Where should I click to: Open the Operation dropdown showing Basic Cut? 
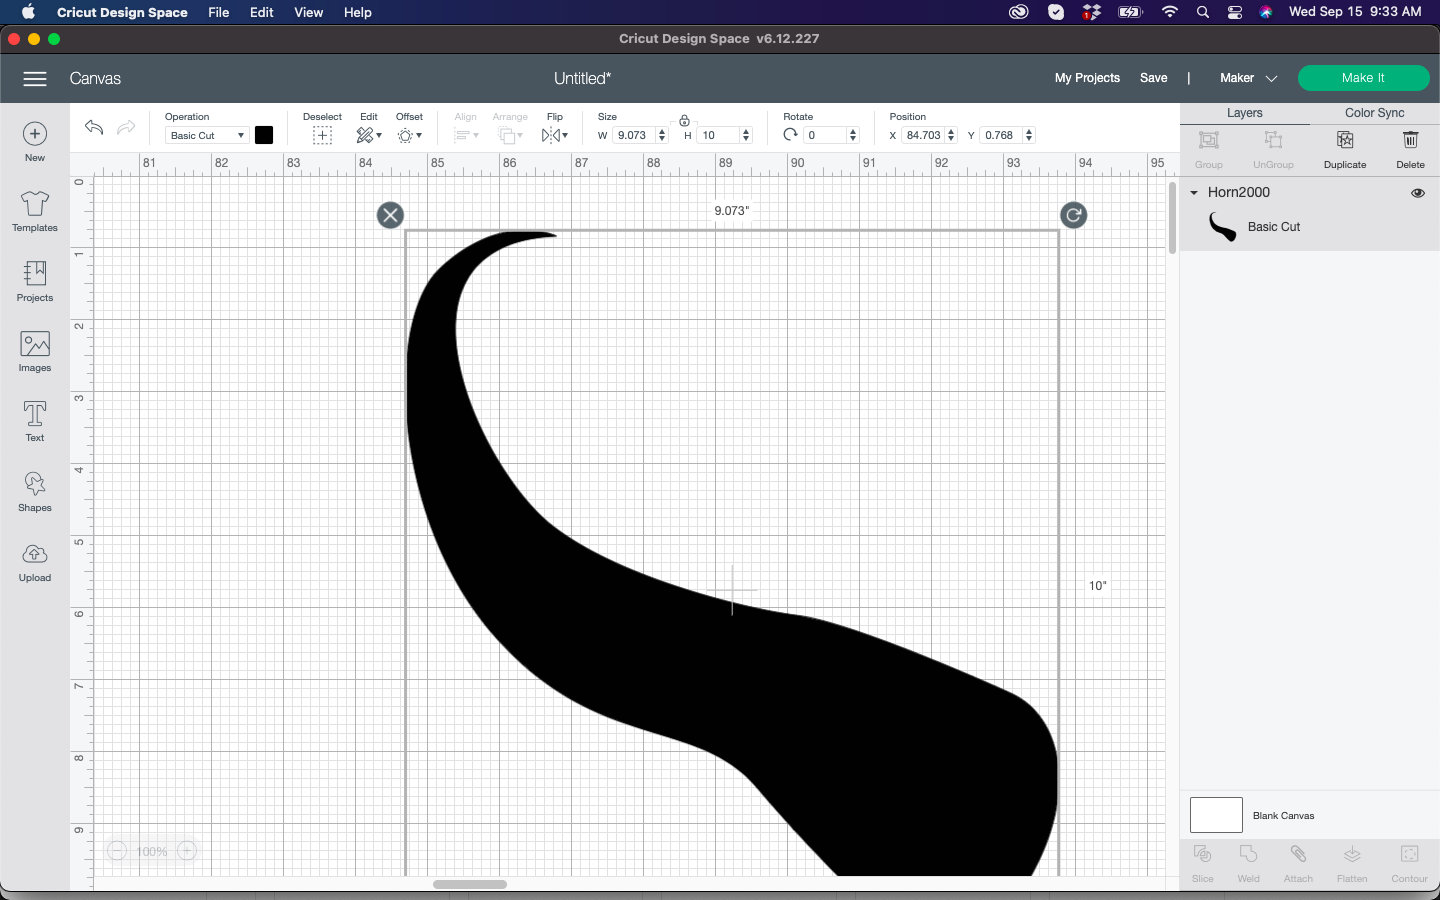206,135
